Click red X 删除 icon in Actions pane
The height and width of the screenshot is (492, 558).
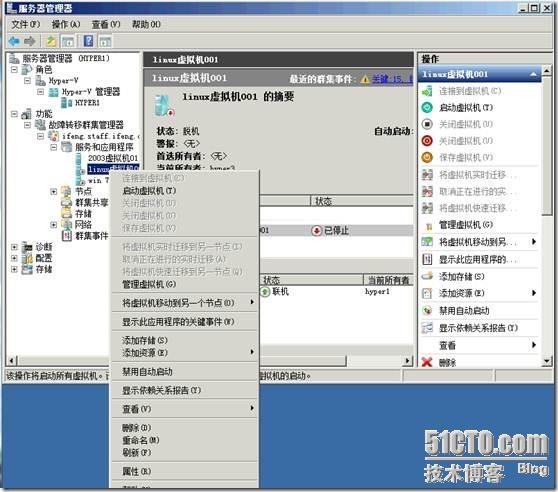(427, 362)
